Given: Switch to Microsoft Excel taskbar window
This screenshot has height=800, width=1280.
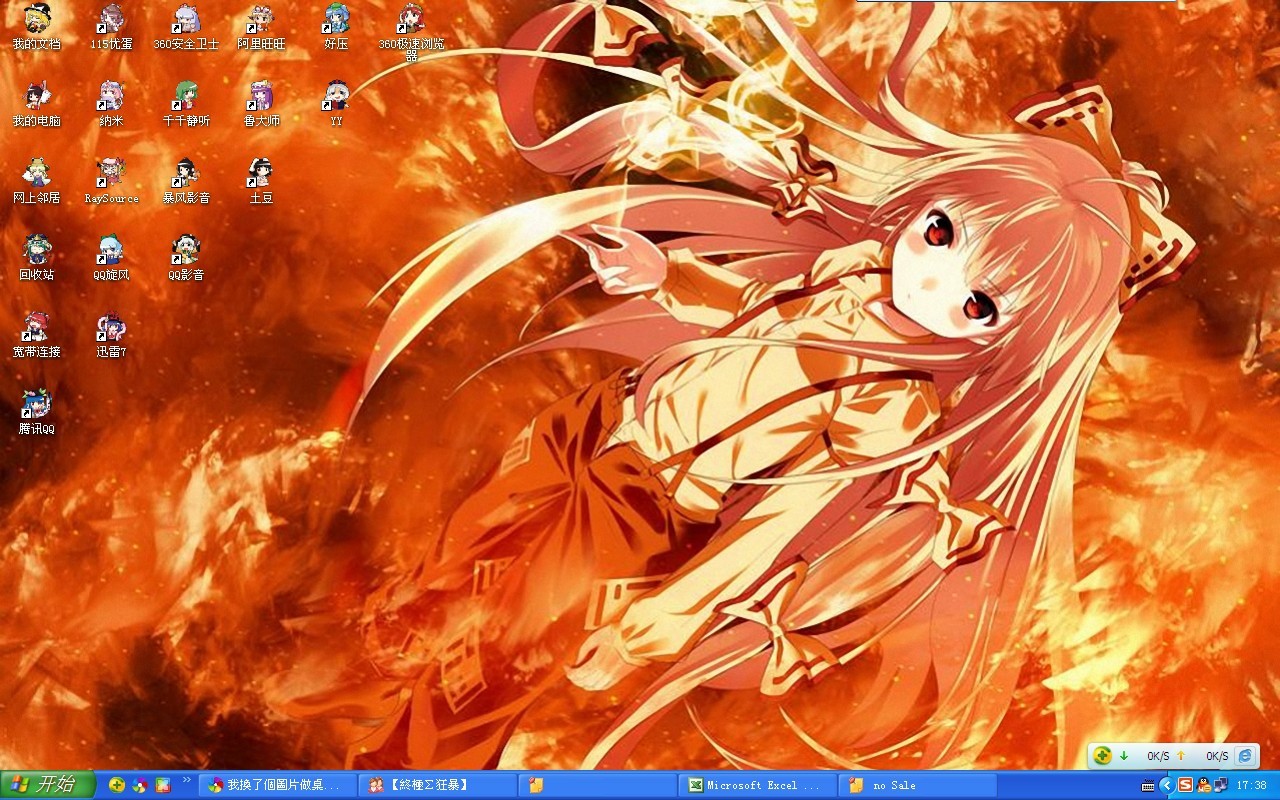Looking at the screenshot, I should (x=757, y=785).
